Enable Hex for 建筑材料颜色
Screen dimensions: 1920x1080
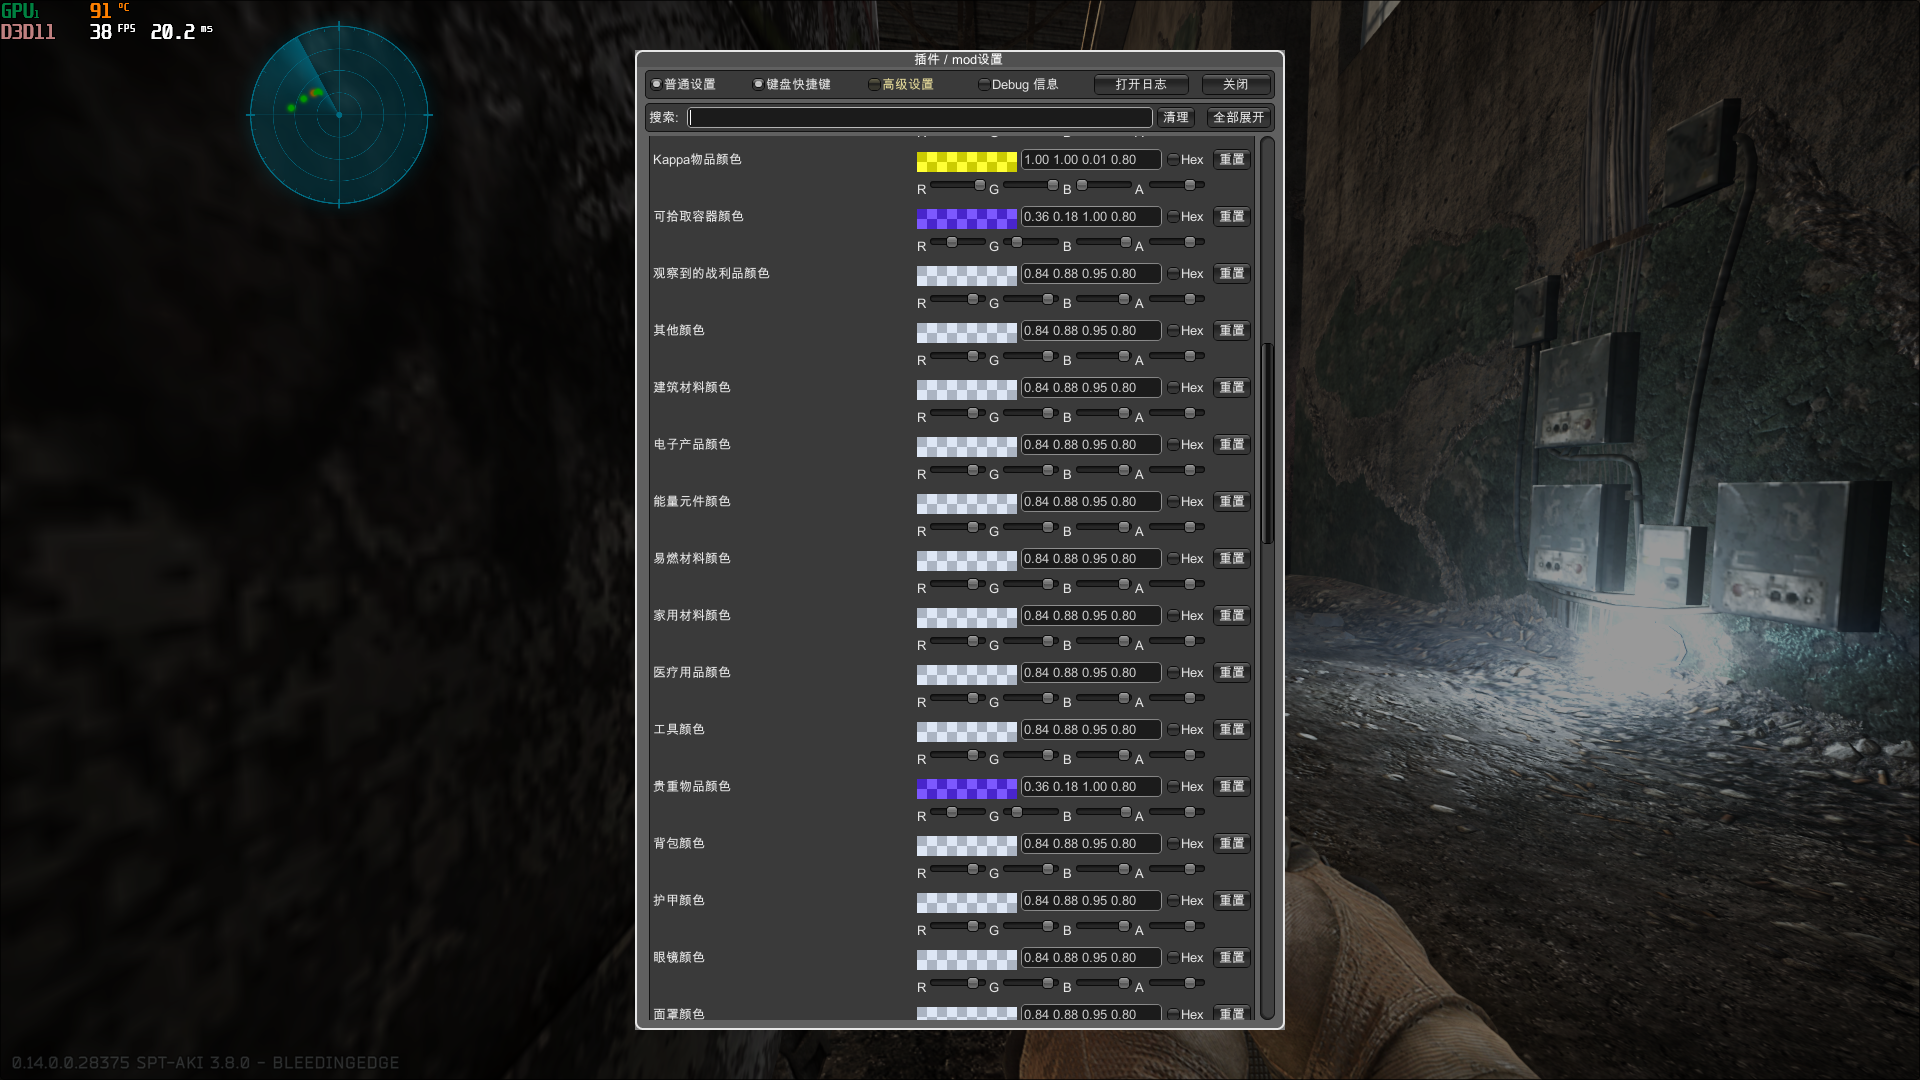coord(1185,388)
